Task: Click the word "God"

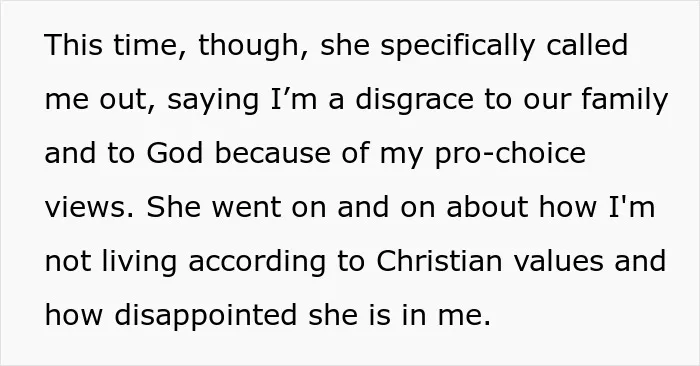Action: 175,153
